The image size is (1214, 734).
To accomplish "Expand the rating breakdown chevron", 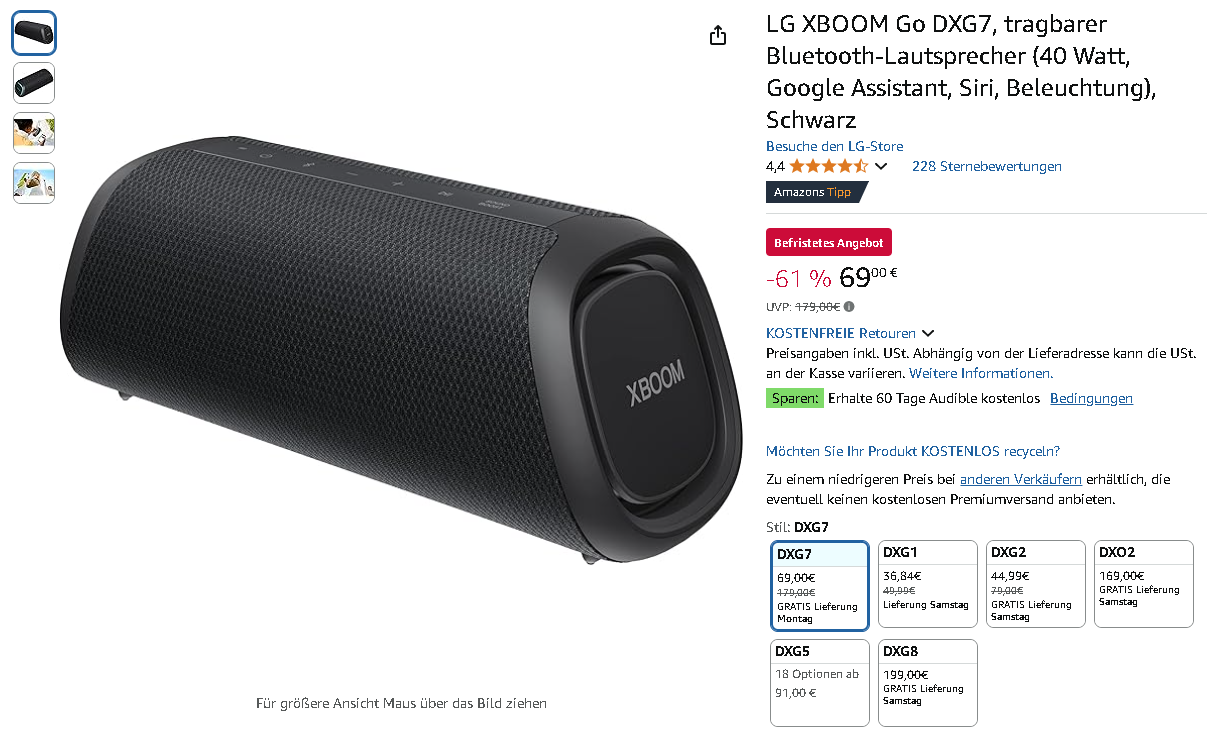I will 881,166.
